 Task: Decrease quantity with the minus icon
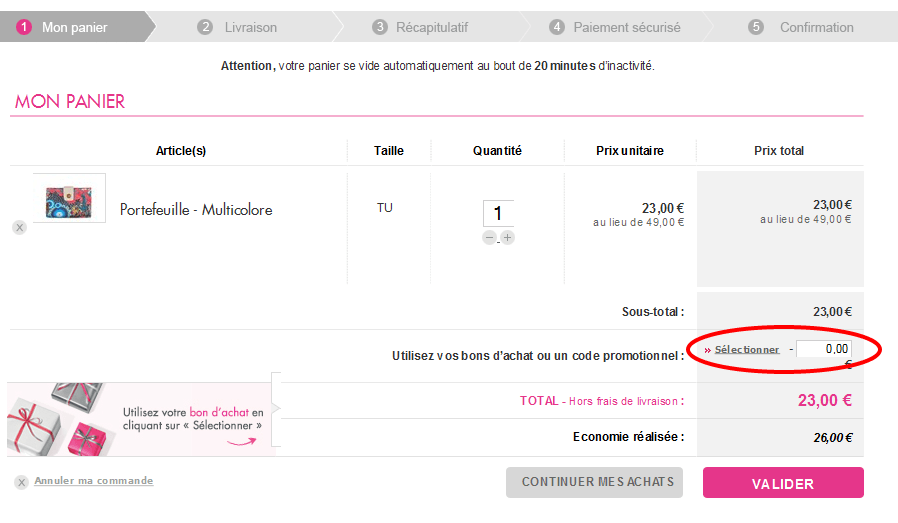click(489, 238)
